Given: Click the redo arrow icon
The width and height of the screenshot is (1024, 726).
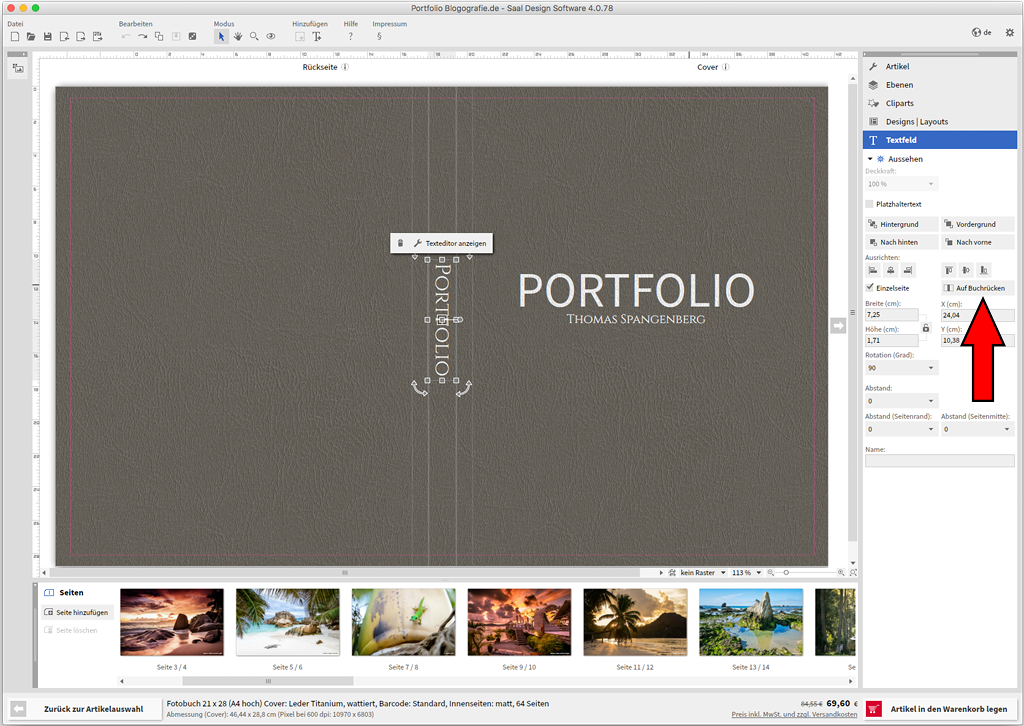Looking at the screenshot, I should [x=143, y=36].
